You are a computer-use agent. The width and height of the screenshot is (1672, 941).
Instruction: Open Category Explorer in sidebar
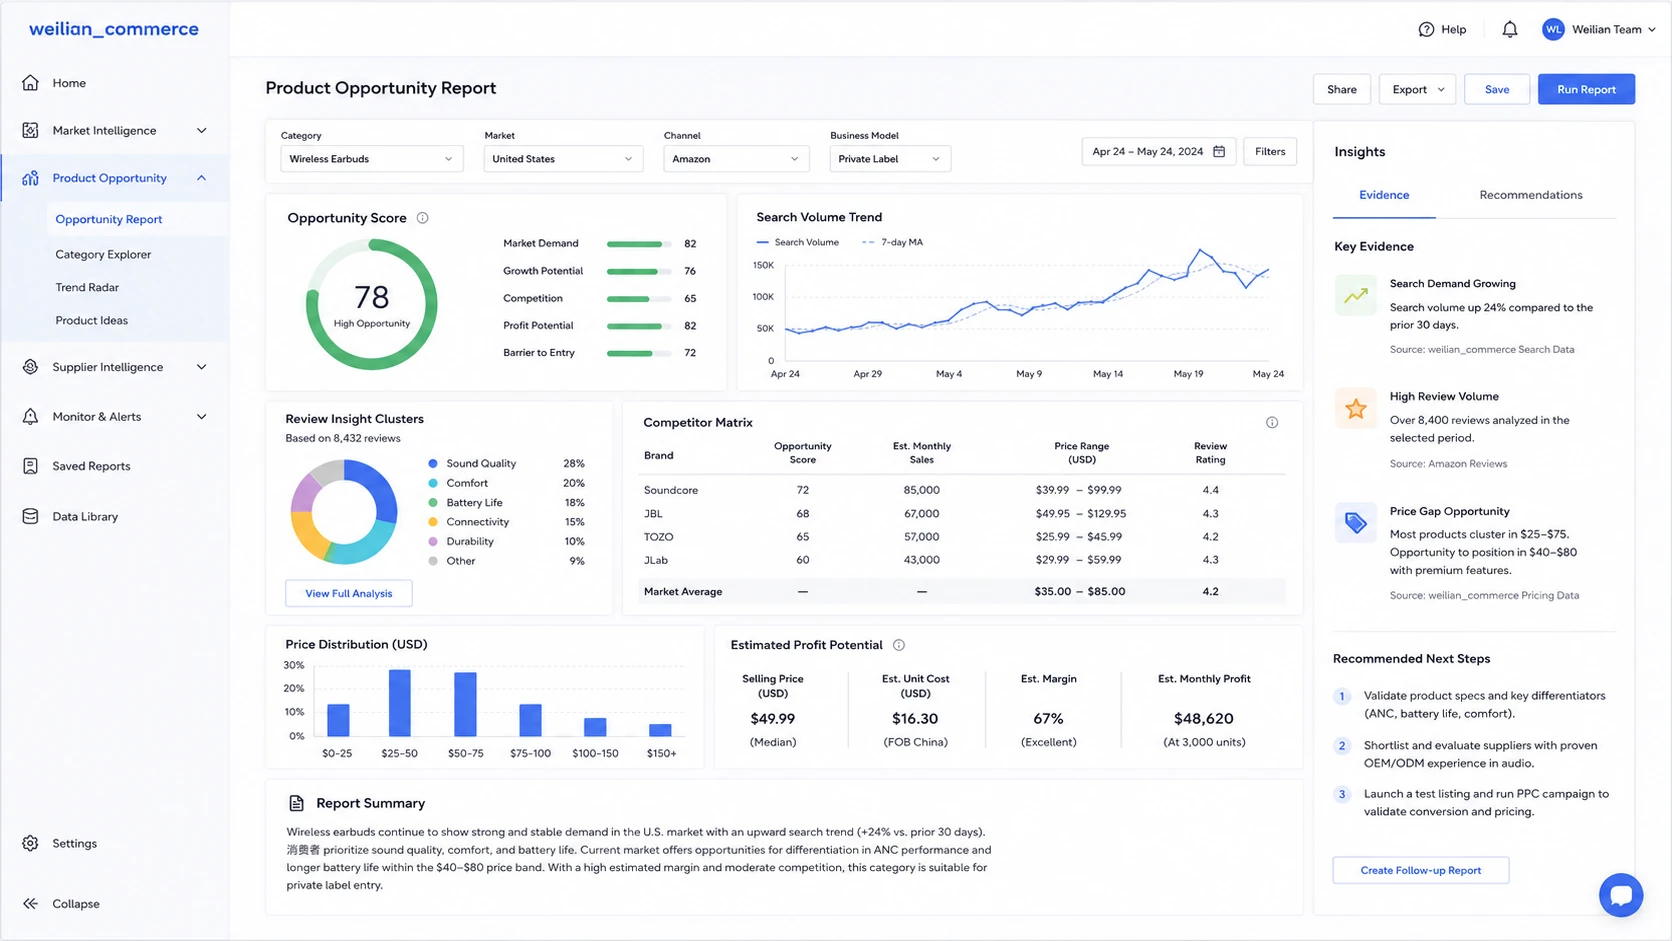(x=103, y=254)
